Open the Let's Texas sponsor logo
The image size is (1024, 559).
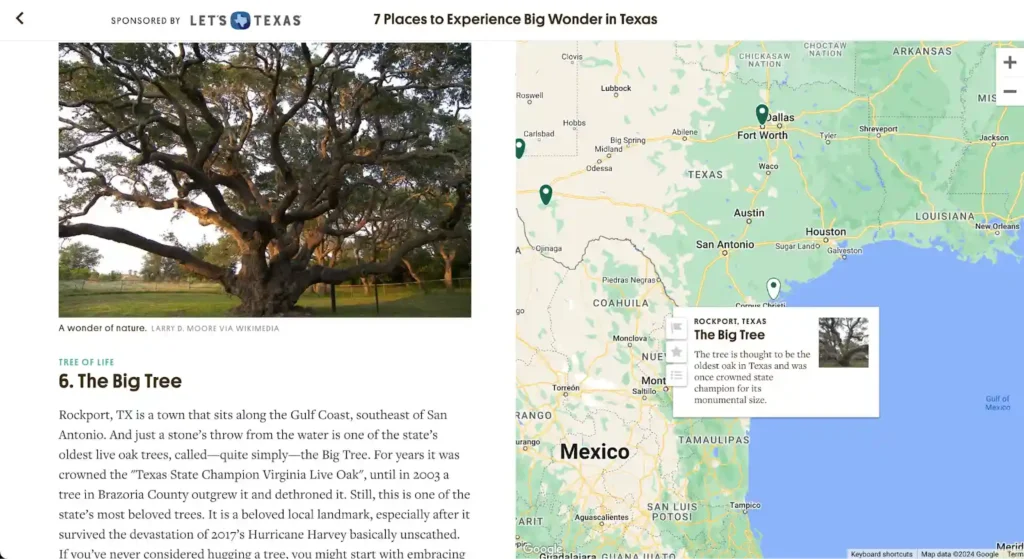coord(251,20)
